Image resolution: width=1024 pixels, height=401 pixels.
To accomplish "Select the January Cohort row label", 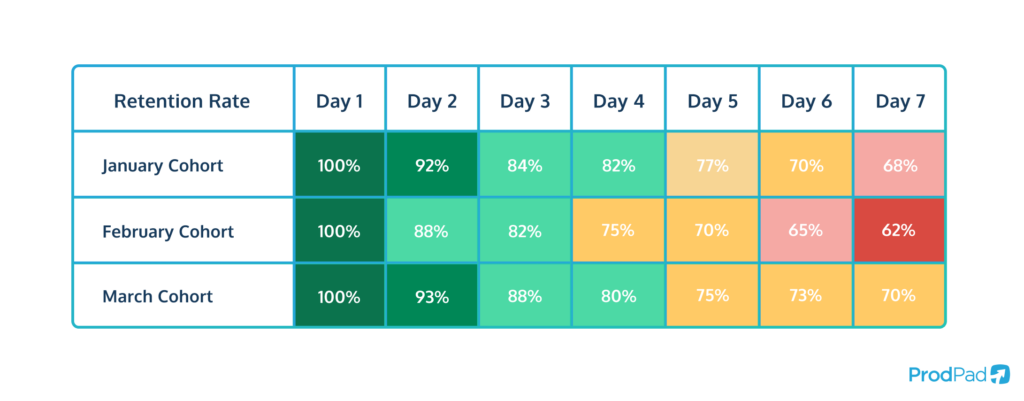I will 162,166.
